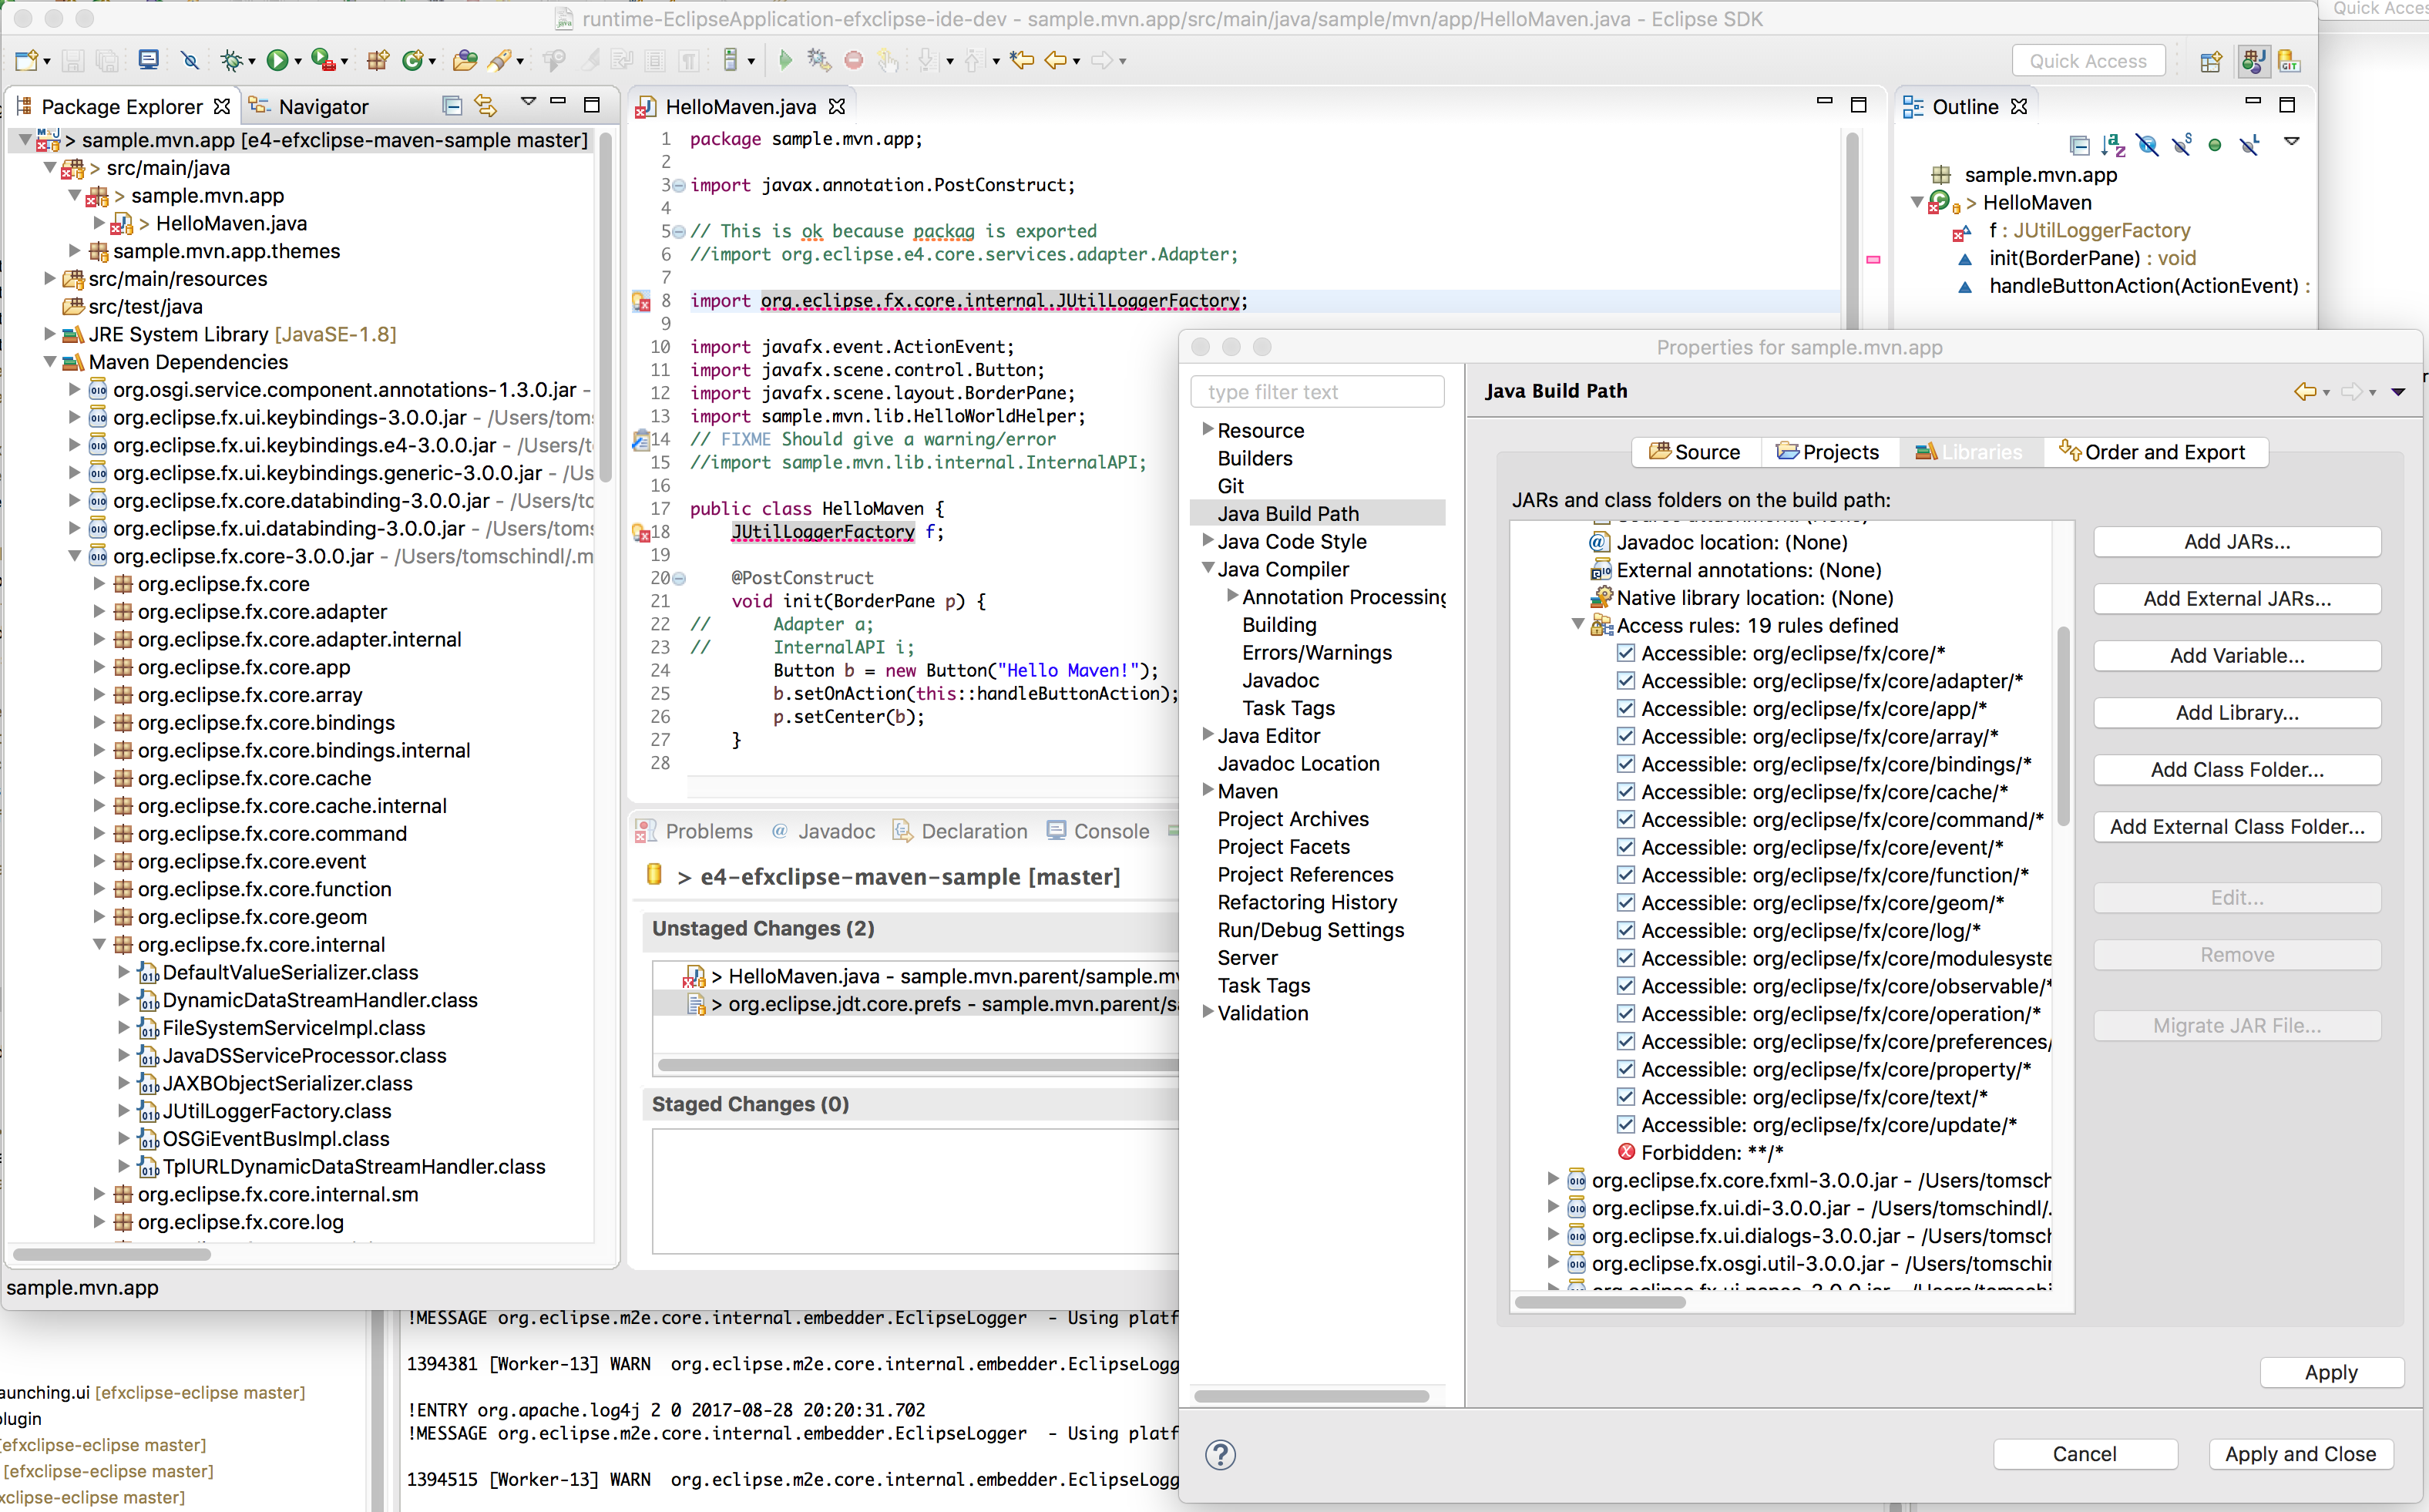Toggle the Accessible org/eclipse/fx/core/update/* checkbox
Screen dimensions: 2429x1512
[x=1625, y=1125]
